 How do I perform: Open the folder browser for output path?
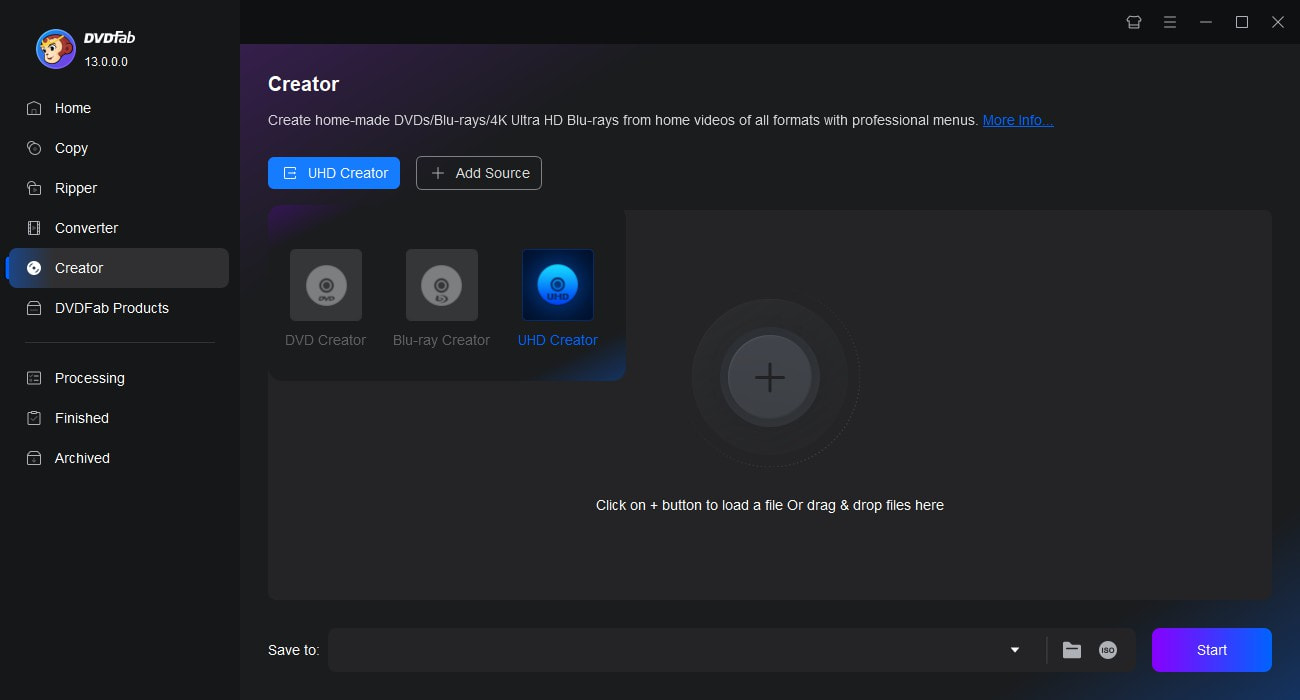pos(1071,650)
